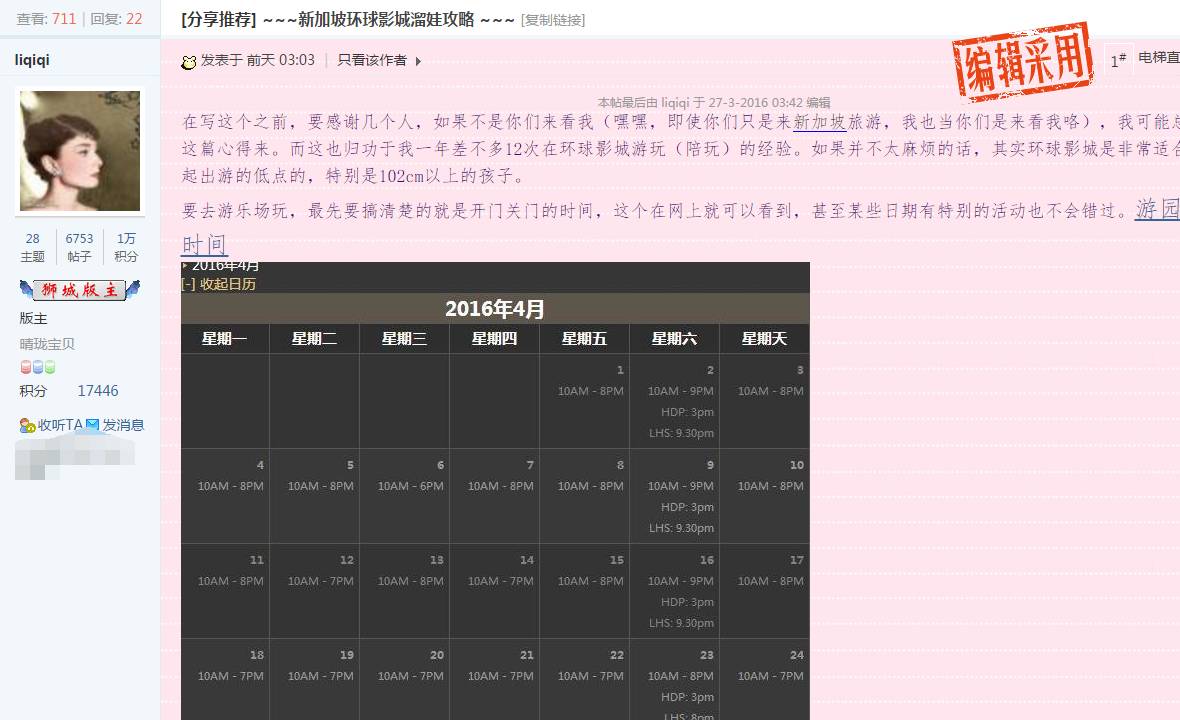Click the 17446 points value

tap(98, 390)
